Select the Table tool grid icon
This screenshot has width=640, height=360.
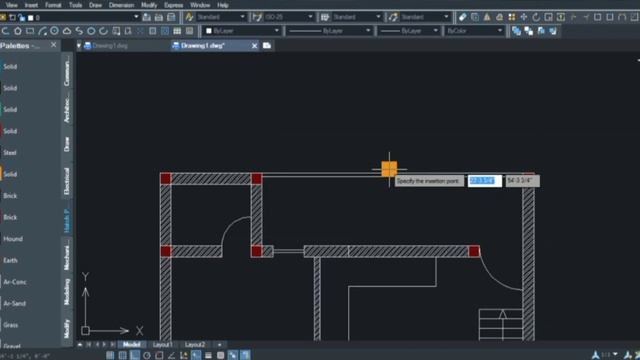tap(177, 31)
